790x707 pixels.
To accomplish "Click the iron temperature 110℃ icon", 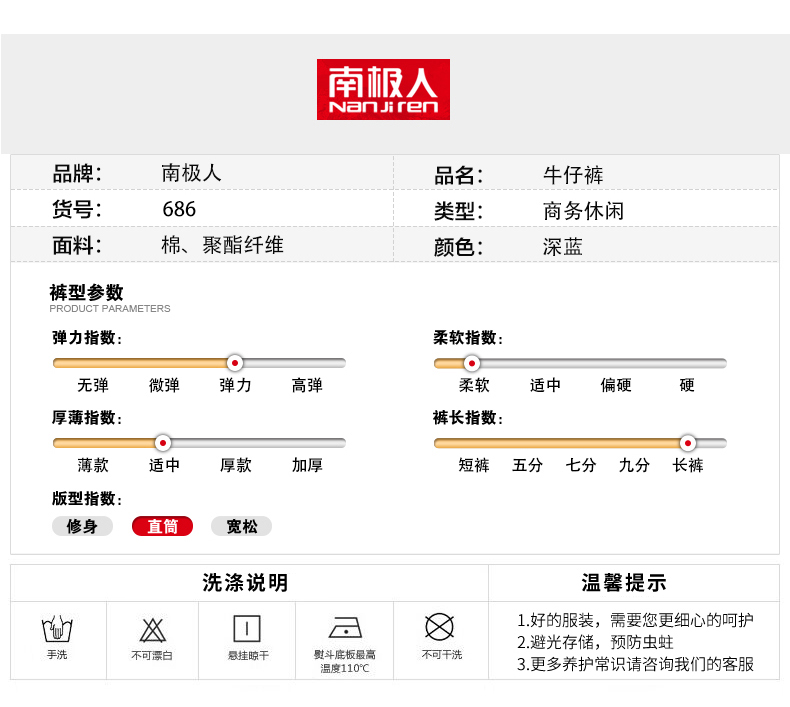I will [x=345, y=628].
